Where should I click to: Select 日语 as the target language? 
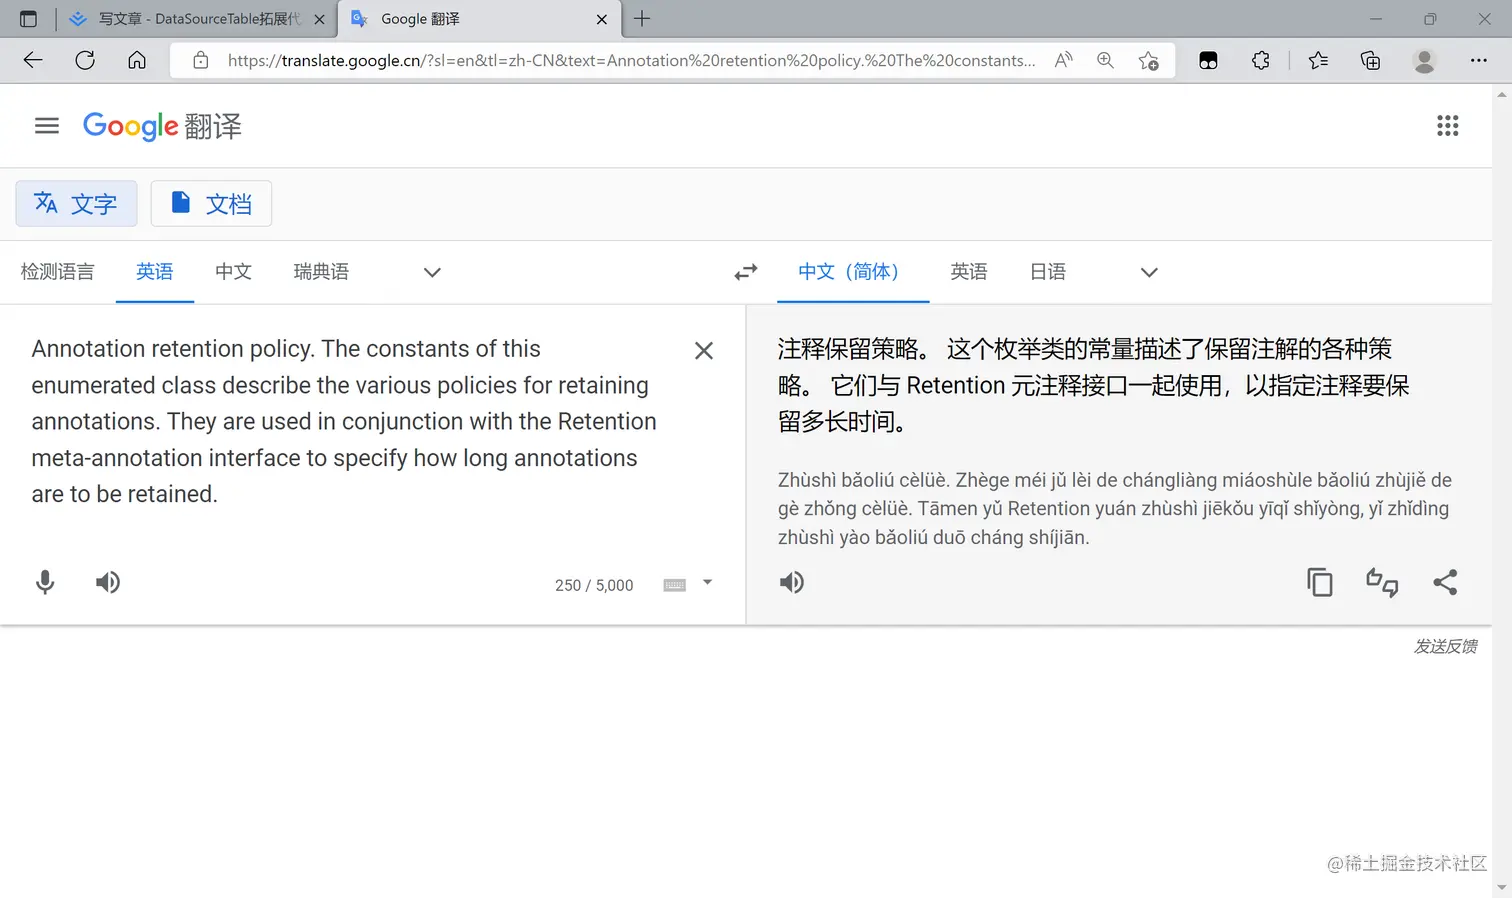(1048, 272)
